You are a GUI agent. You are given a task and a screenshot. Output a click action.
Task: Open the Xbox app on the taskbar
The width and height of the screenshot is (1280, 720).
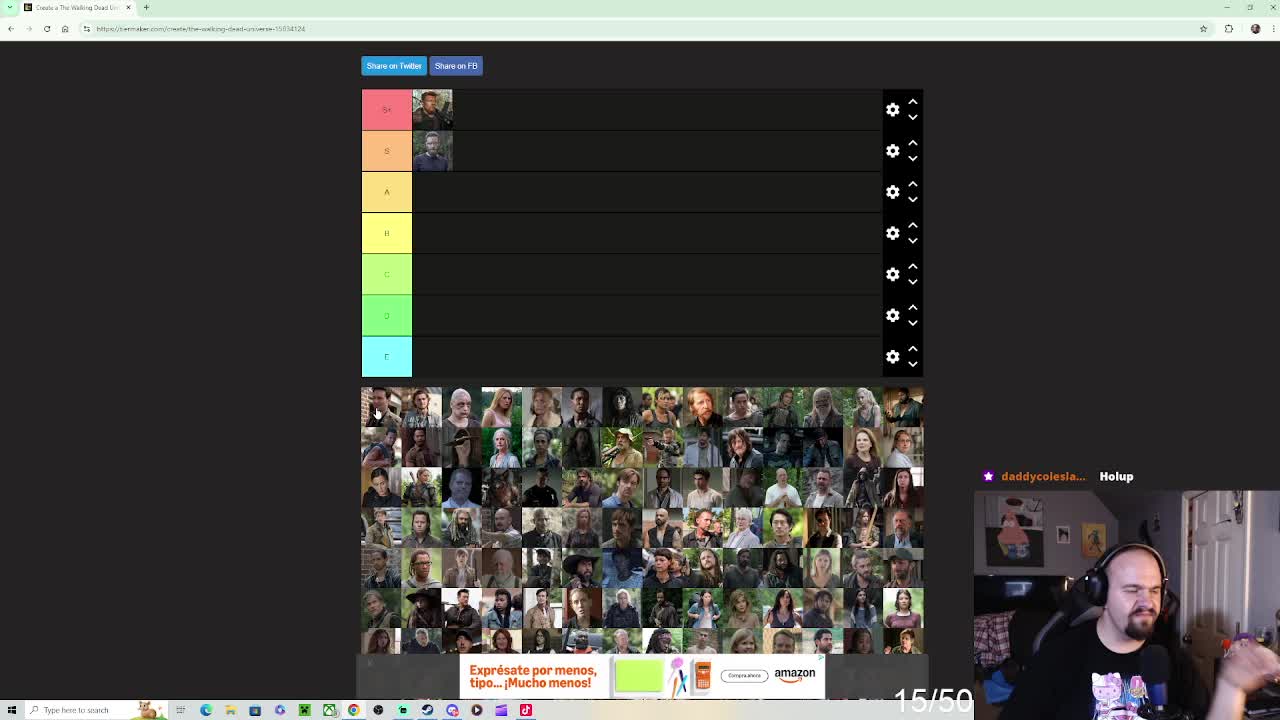tap(329, 710)
